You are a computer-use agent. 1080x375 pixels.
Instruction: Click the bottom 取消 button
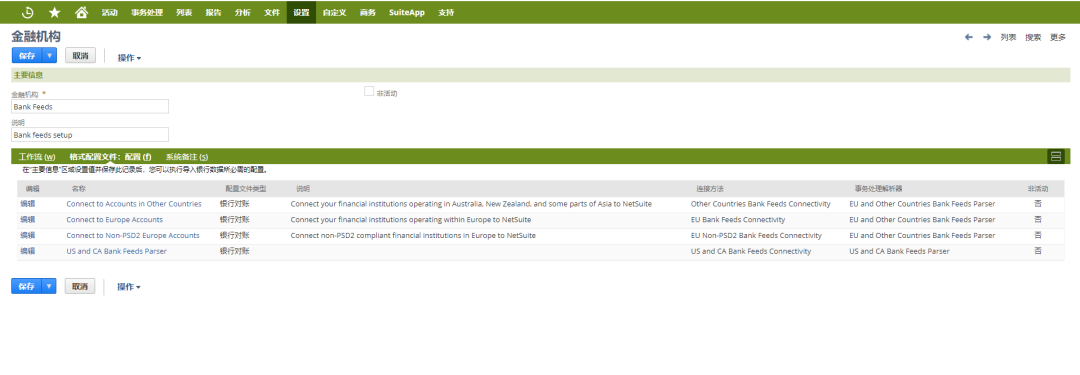[x=81, y=286]
